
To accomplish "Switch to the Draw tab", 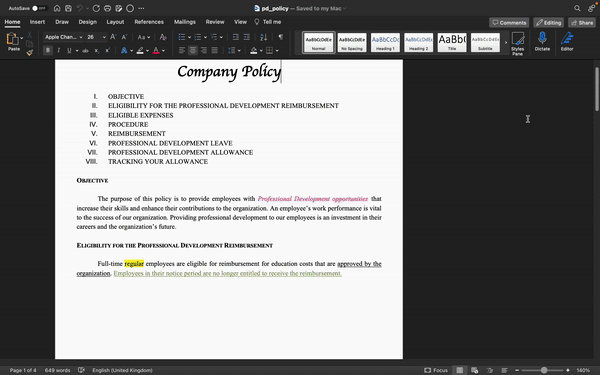I will [62, 22].
